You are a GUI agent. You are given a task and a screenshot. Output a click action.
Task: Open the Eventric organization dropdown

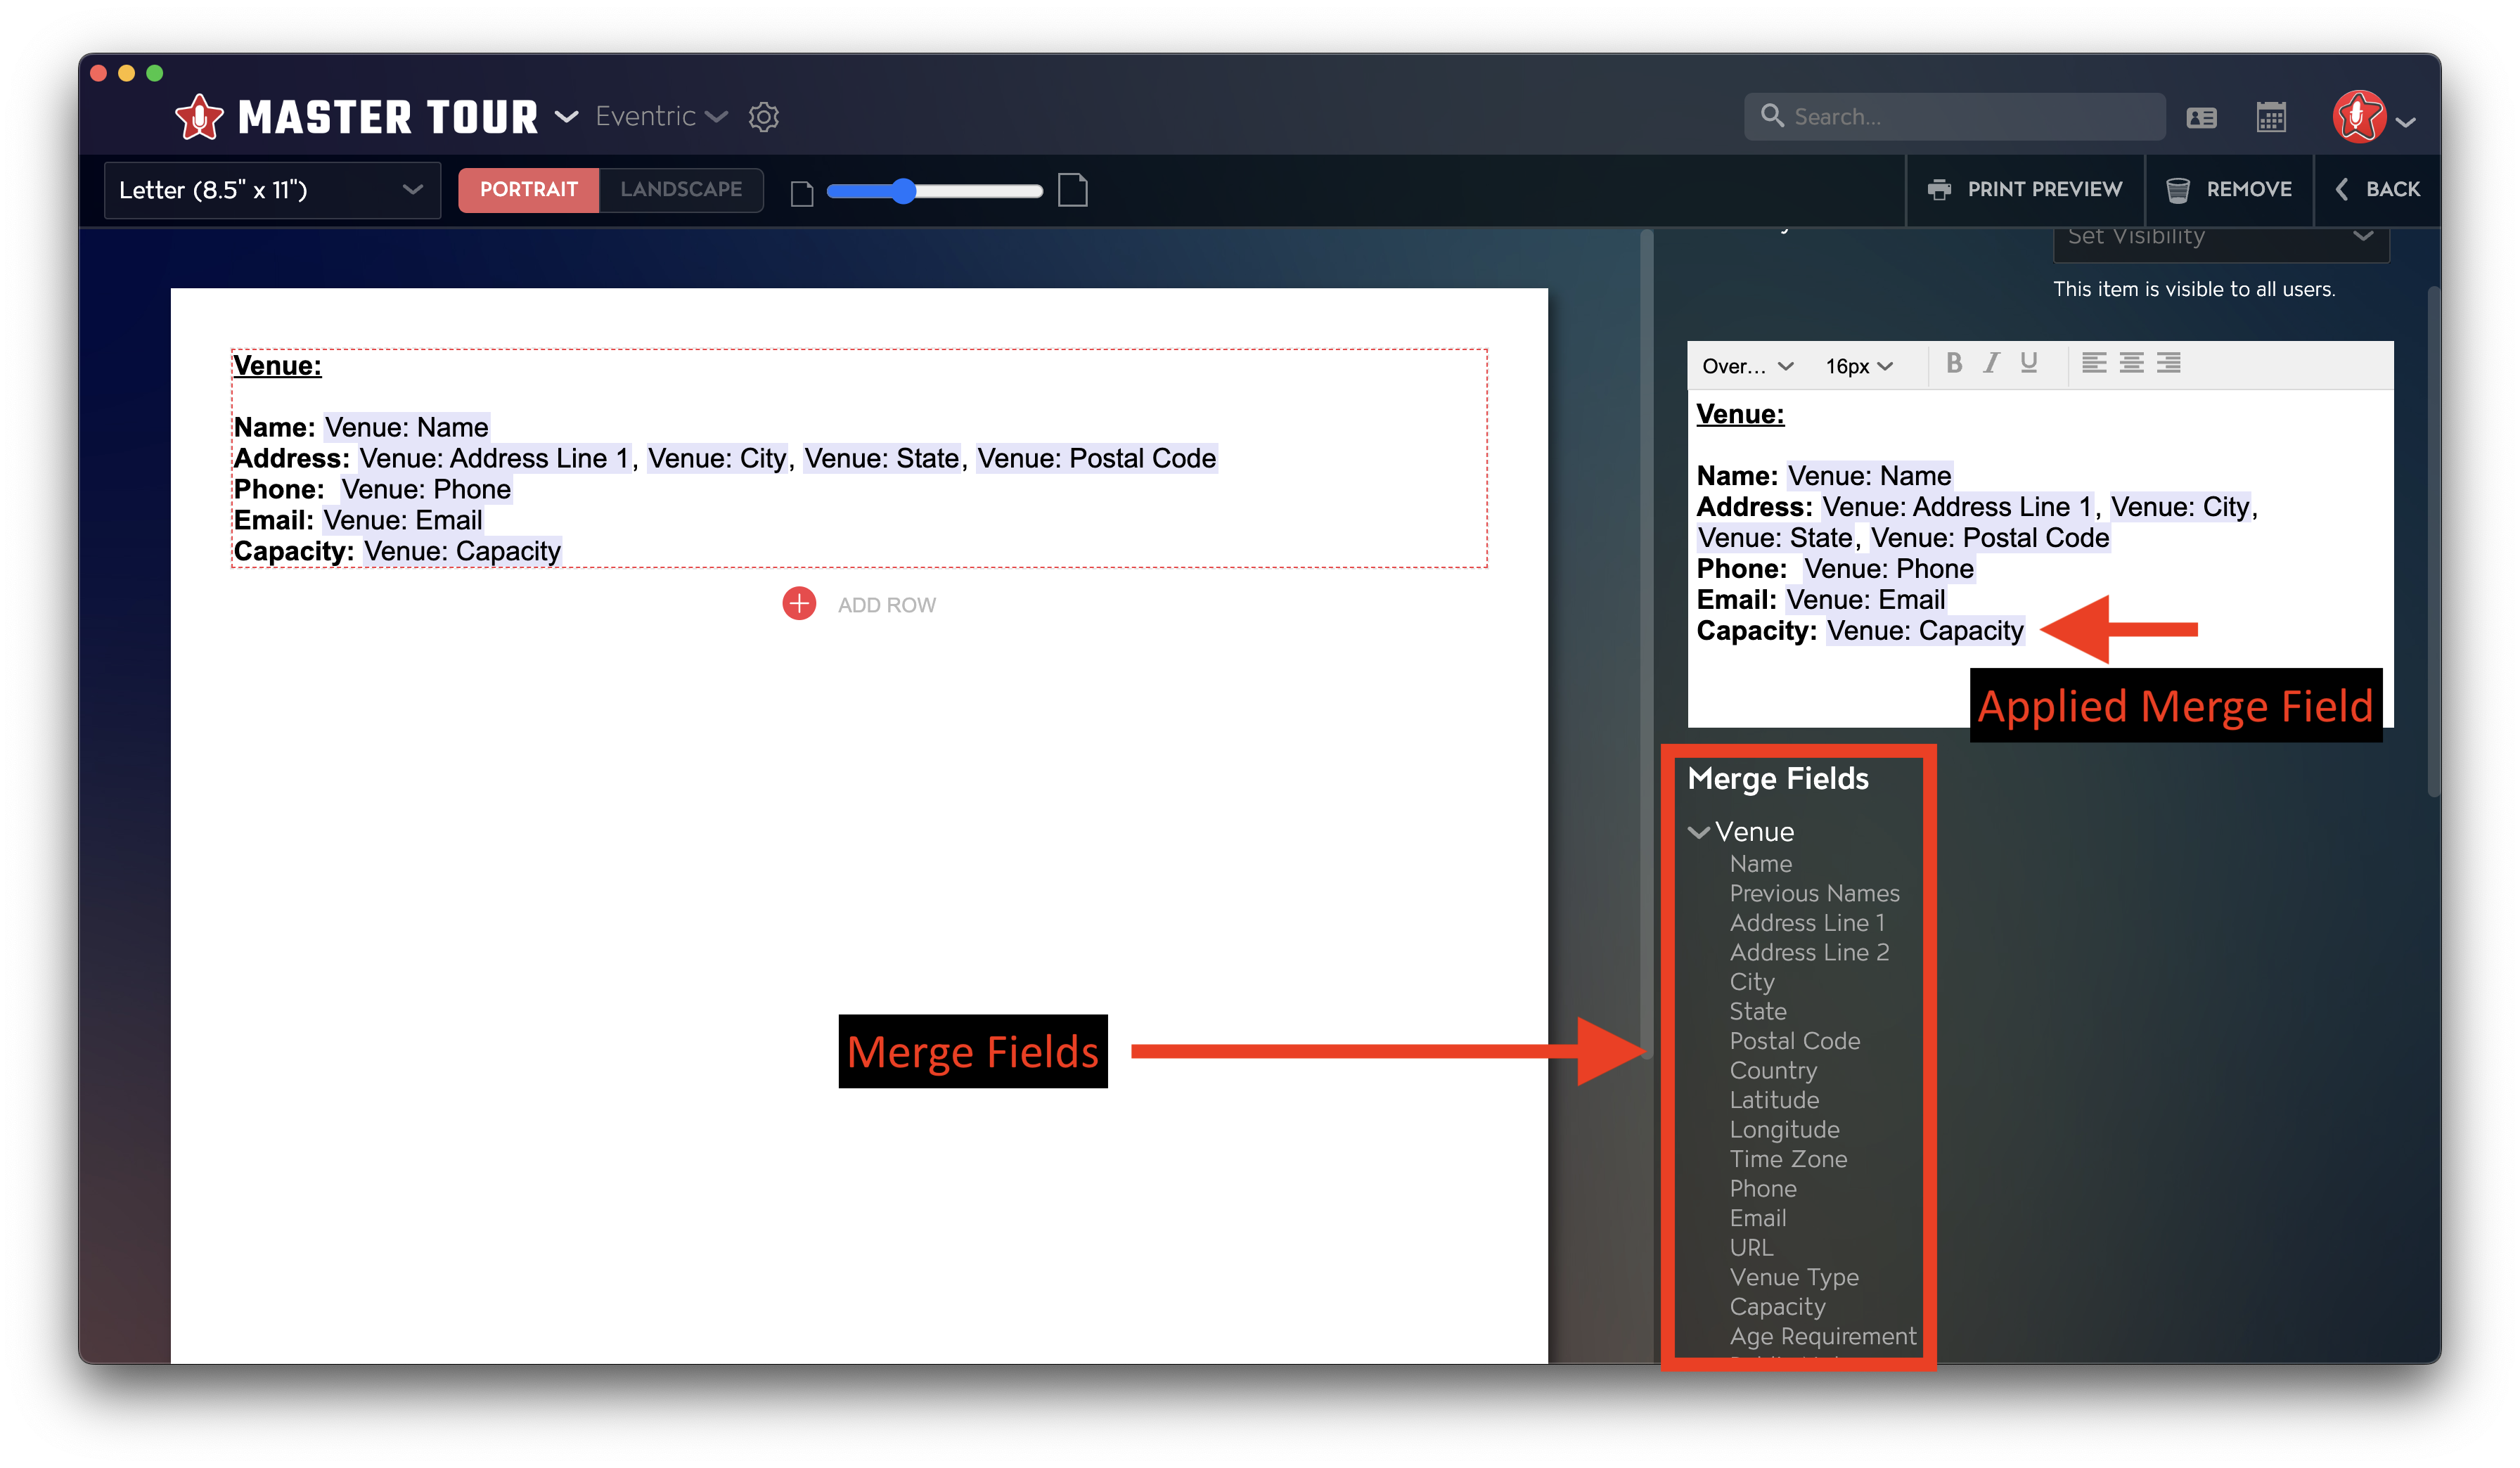pos(661,116)
